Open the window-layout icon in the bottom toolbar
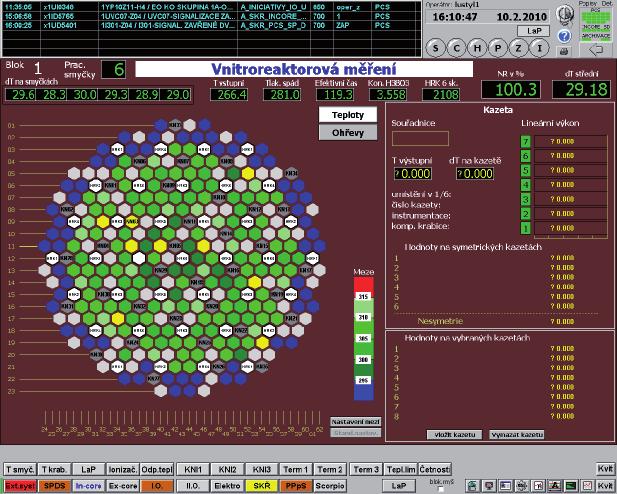The height and width of the screenshot is (494, 617). tap(506, 486)
